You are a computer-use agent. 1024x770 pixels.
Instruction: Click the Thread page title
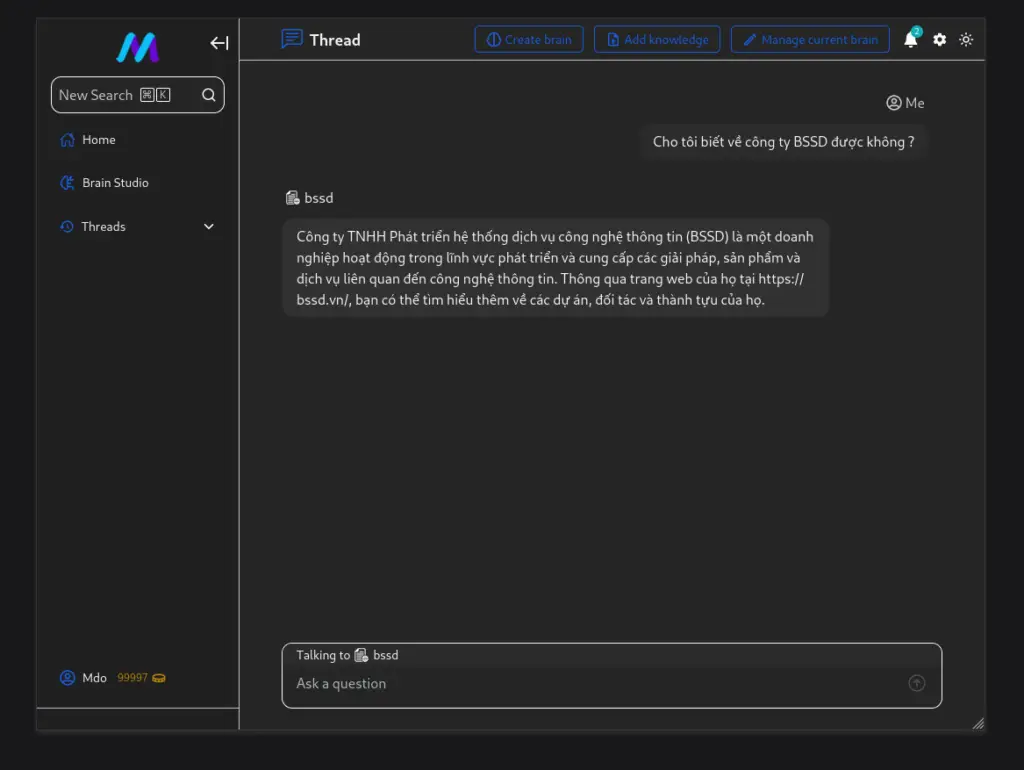pos(335,40)
